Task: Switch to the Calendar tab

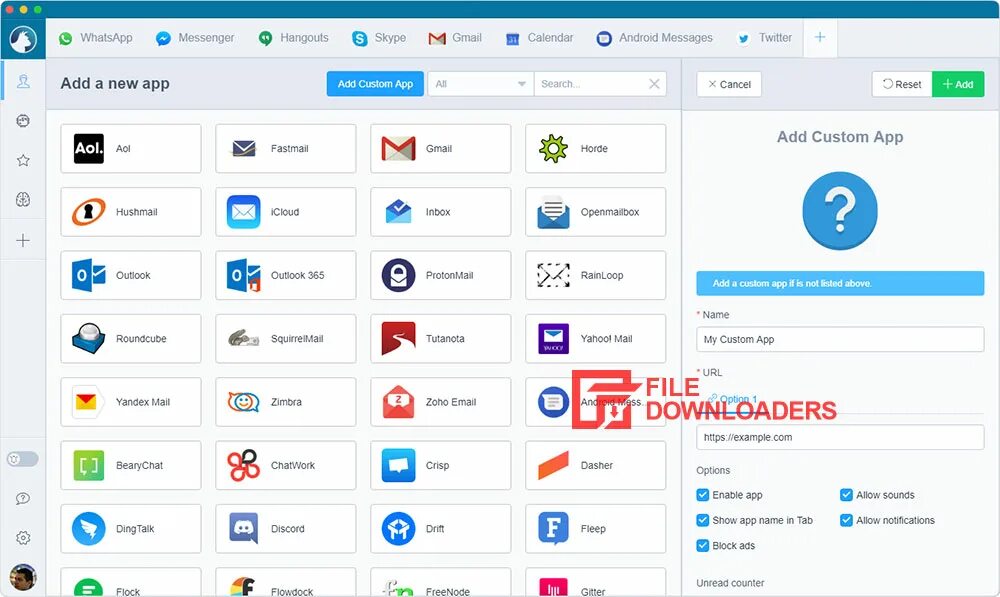Action: tap(540, 38)
